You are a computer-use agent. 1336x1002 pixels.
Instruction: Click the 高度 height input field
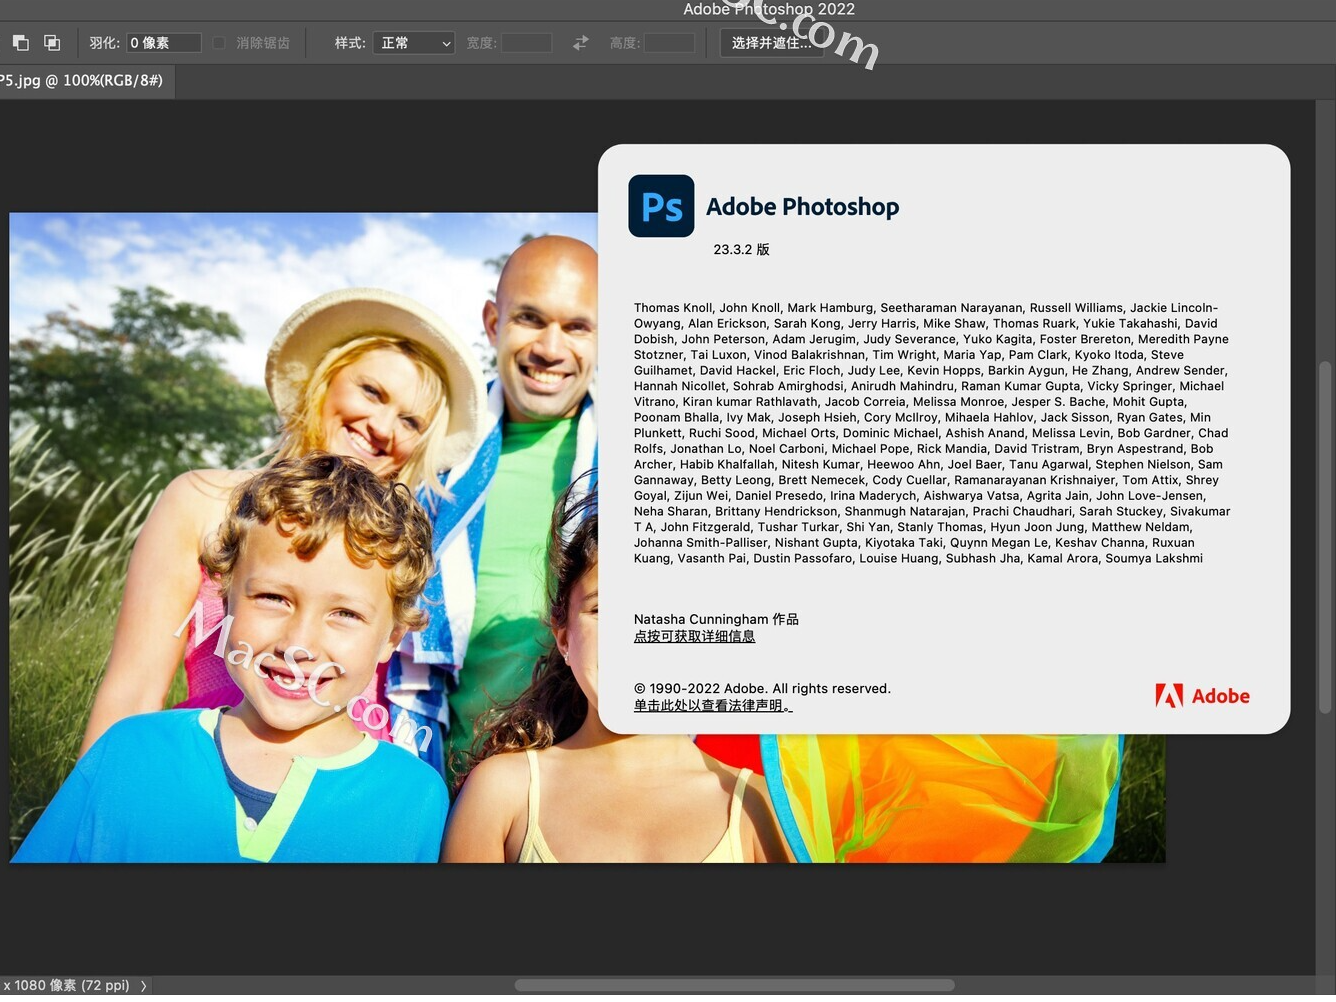pyautogui.click(x=668, y=42)
